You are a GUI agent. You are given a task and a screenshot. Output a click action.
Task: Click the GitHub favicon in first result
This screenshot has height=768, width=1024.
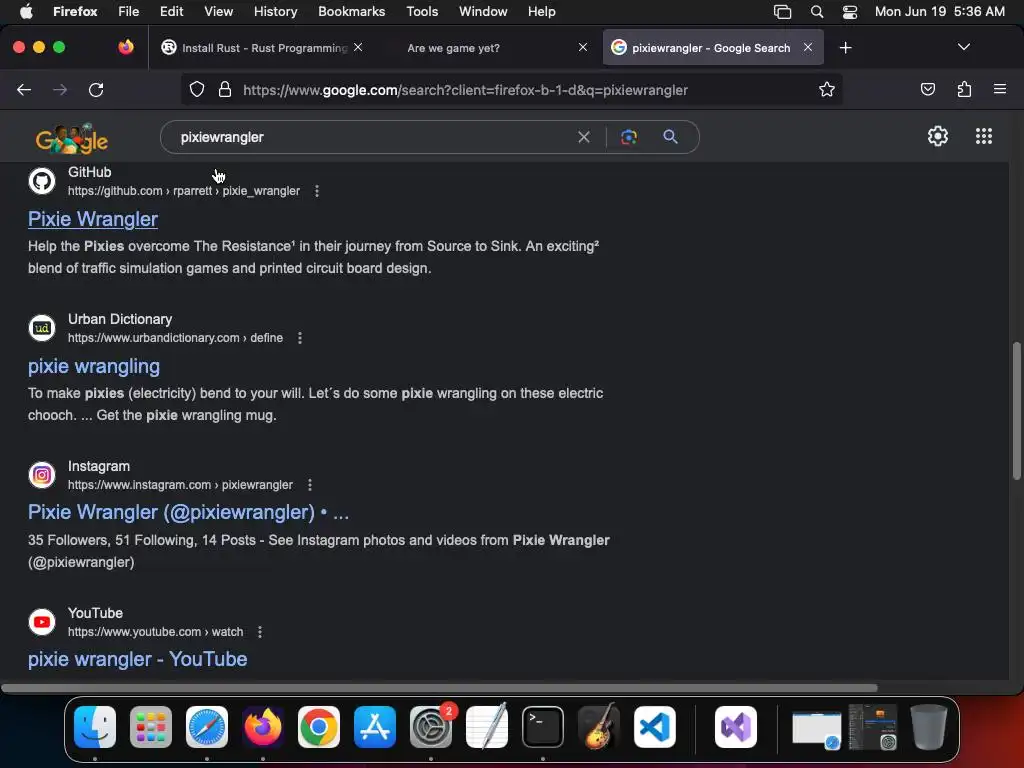[42, 181]
